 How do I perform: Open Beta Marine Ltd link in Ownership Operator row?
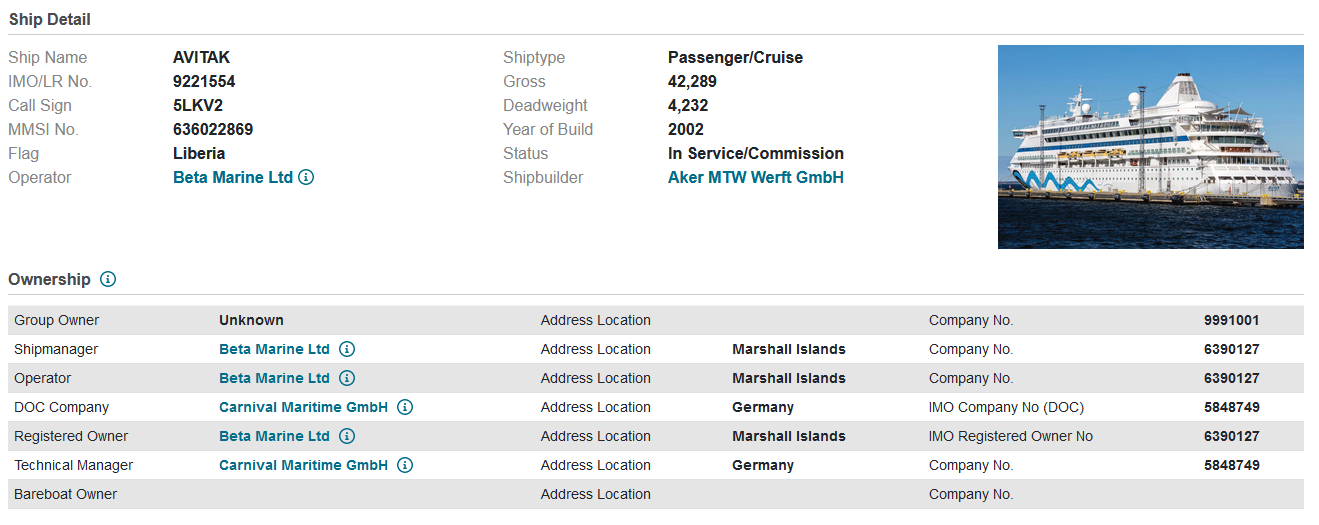point(274,378)
